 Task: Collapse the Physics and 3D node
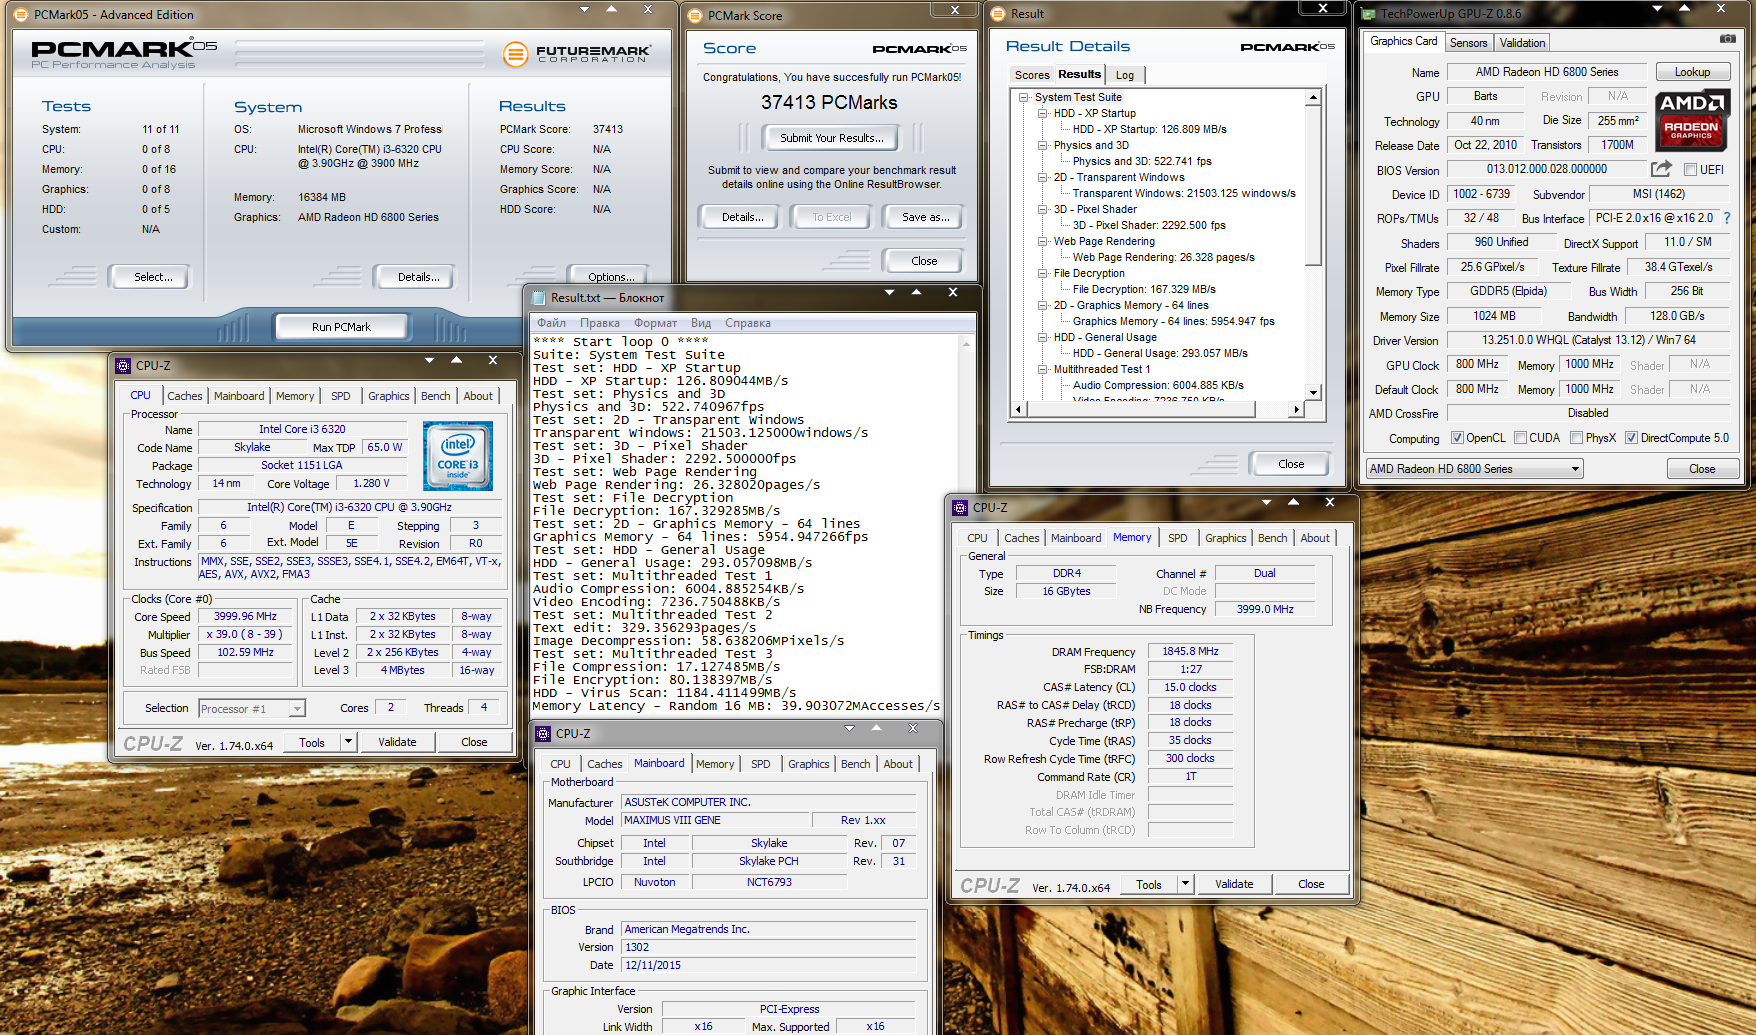point(1043,146)
